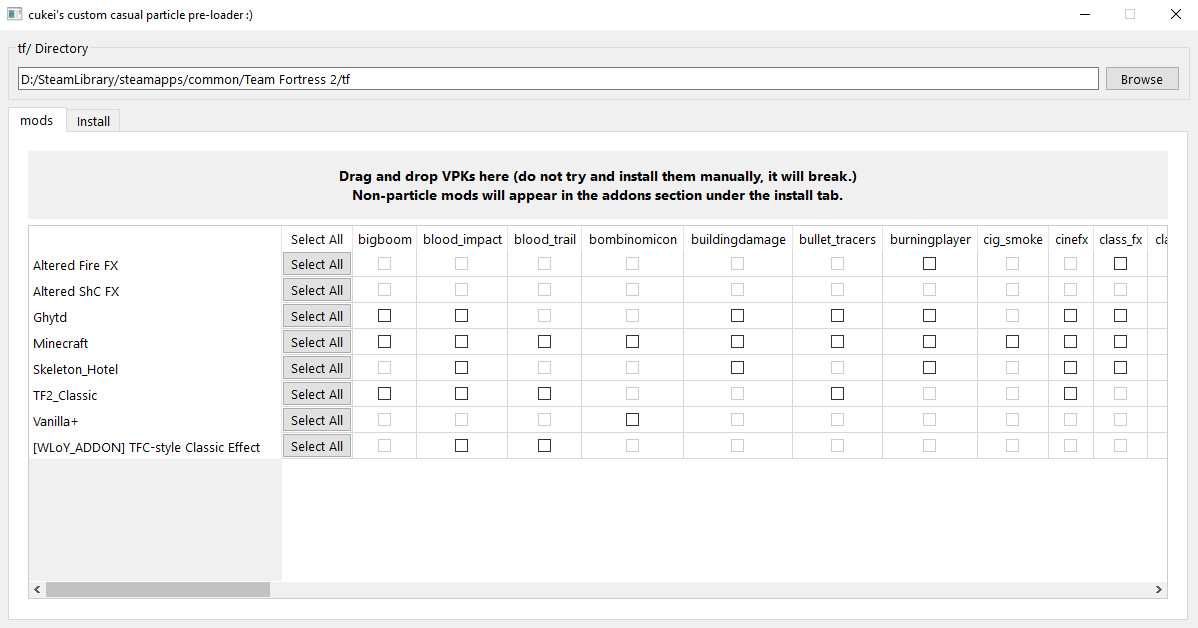Click Select All for [WLoY_ADDON] TFC-style Classic Effect
Screen dimensions: 1198x628
[317, 445]
